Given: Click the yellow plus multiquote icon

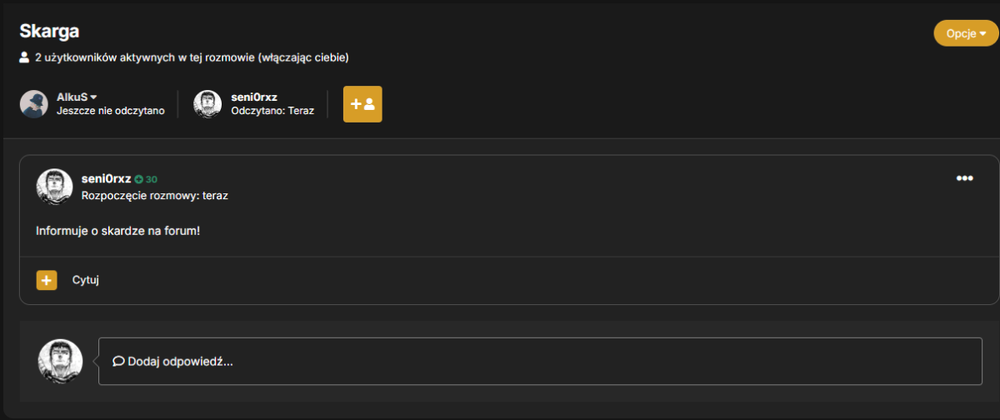Looking at the screenshot, I should coord(47,280).
